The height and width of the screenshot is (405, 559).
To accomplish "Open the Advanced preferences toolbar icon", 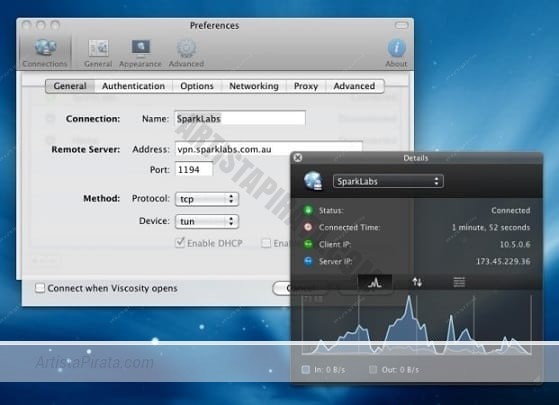I will click(x=186, y=53).
